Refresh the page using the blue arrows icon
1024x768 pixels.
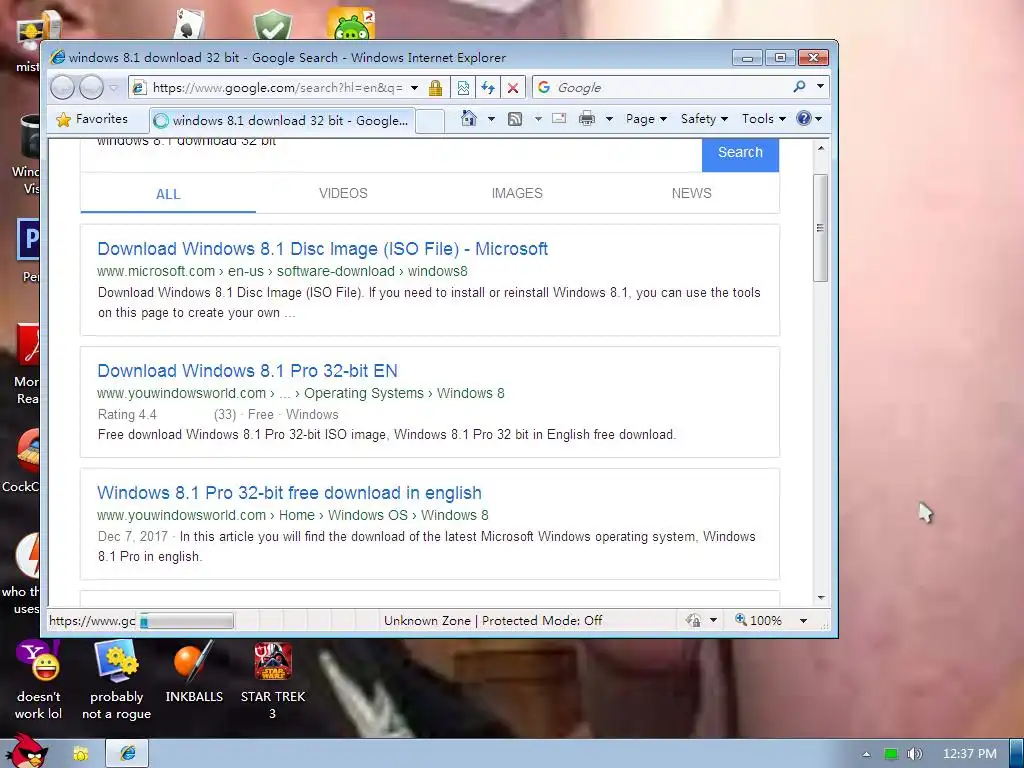pyautogui.click(x=488, y=88)
